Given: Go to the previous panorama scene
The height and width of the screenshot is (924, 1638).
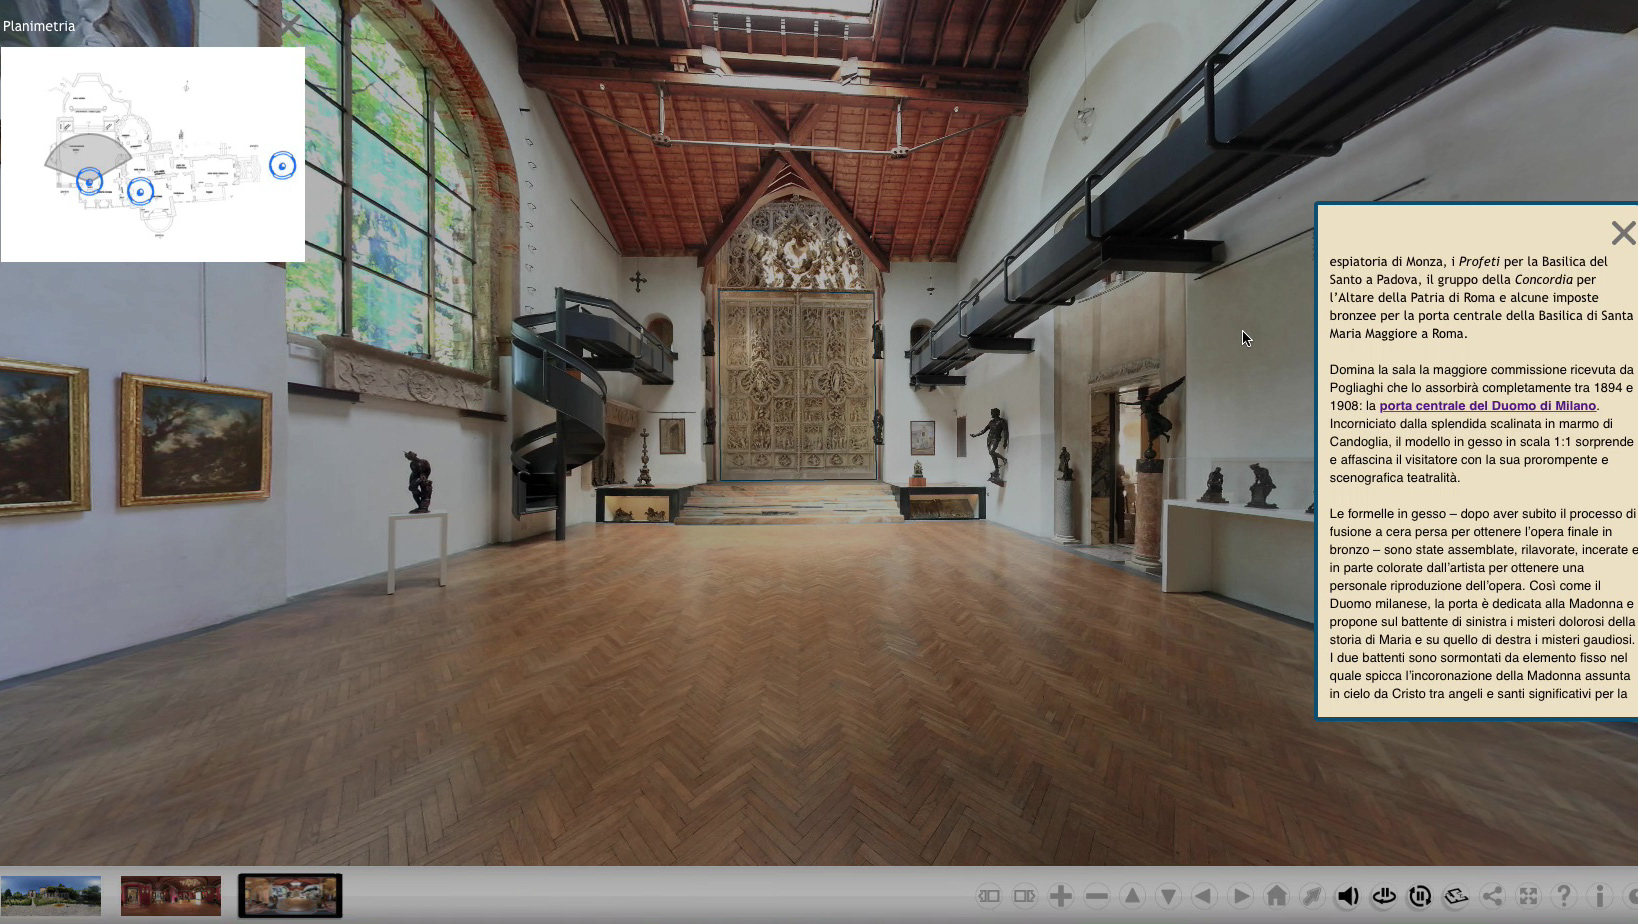Looking at the screenshot, I should (x=989, y=896).
